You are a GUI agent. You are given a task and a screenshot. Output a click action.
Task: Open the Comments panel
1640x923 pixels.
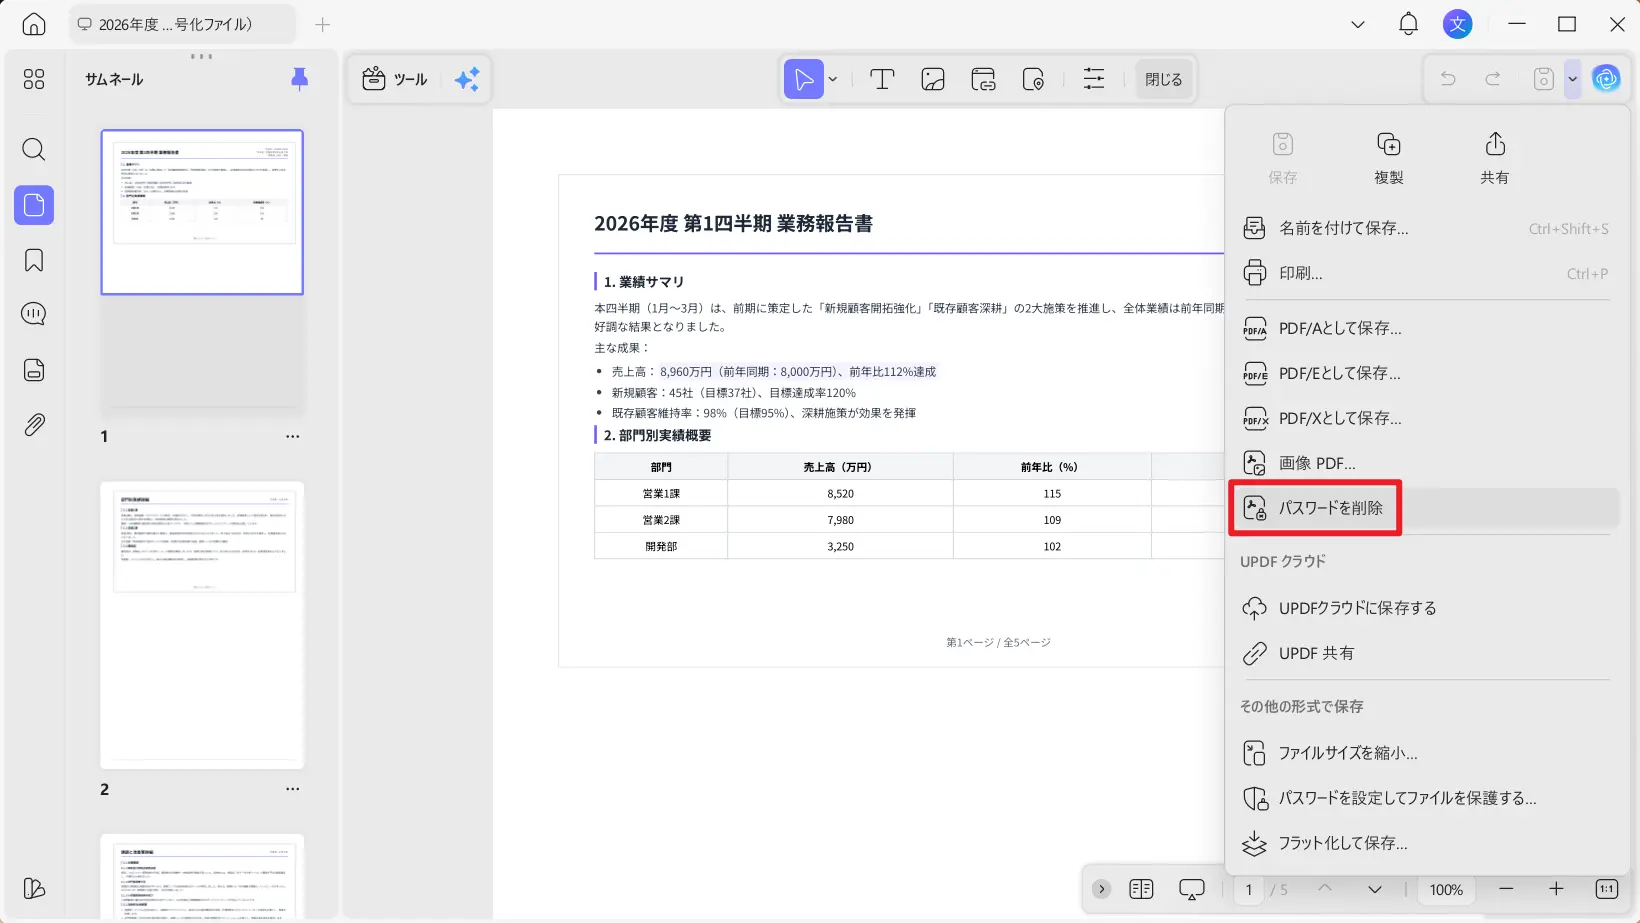click(33, 313)
